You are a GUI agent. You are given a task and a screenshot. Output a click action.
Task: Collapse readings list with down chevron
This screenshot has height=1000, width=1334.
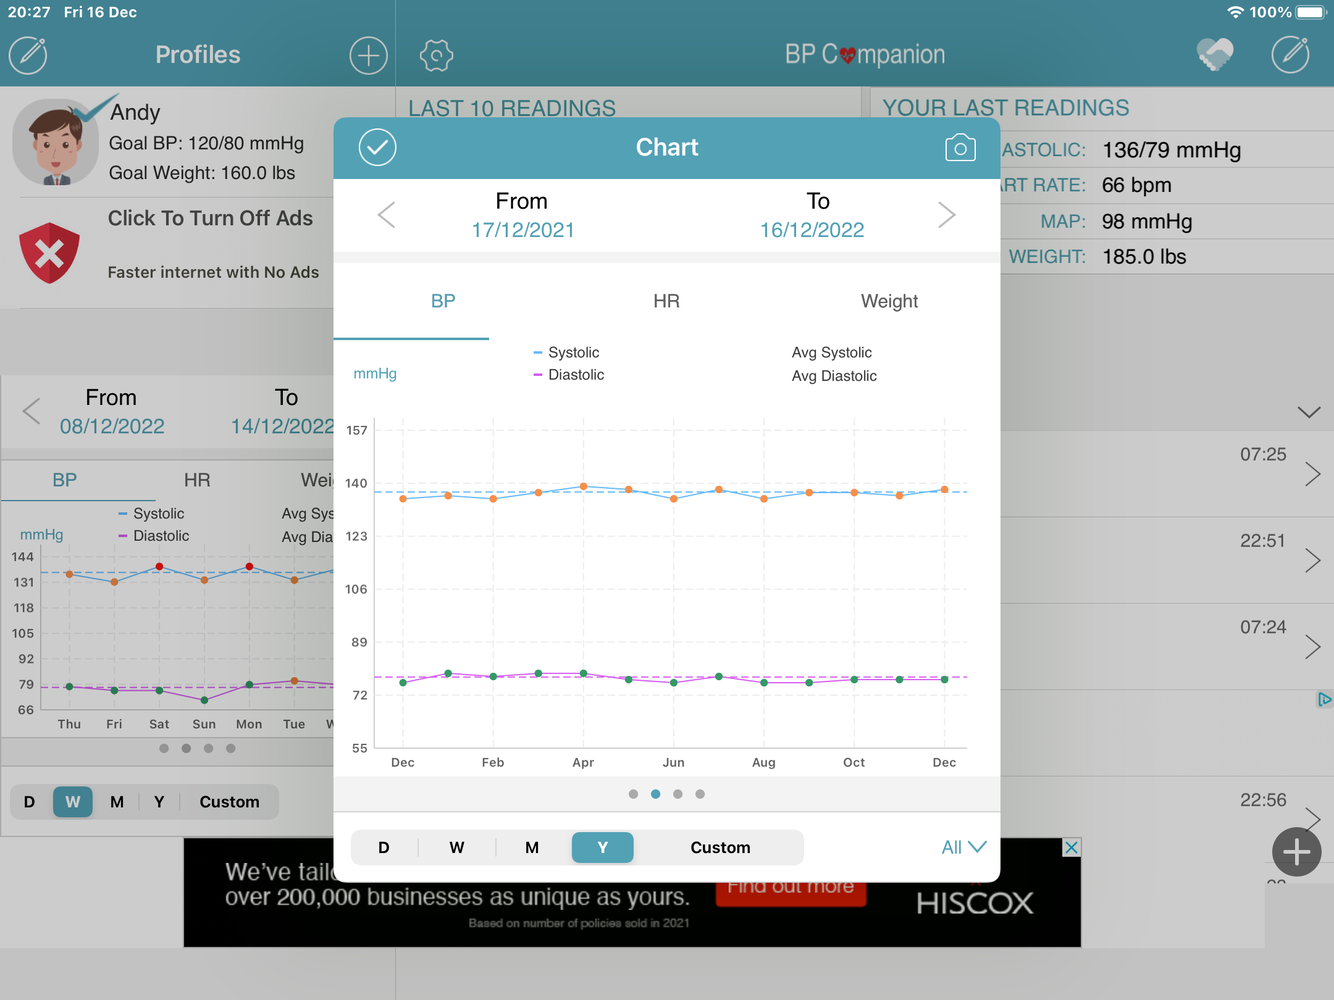pyautogui.click(x=1309, y=412)
